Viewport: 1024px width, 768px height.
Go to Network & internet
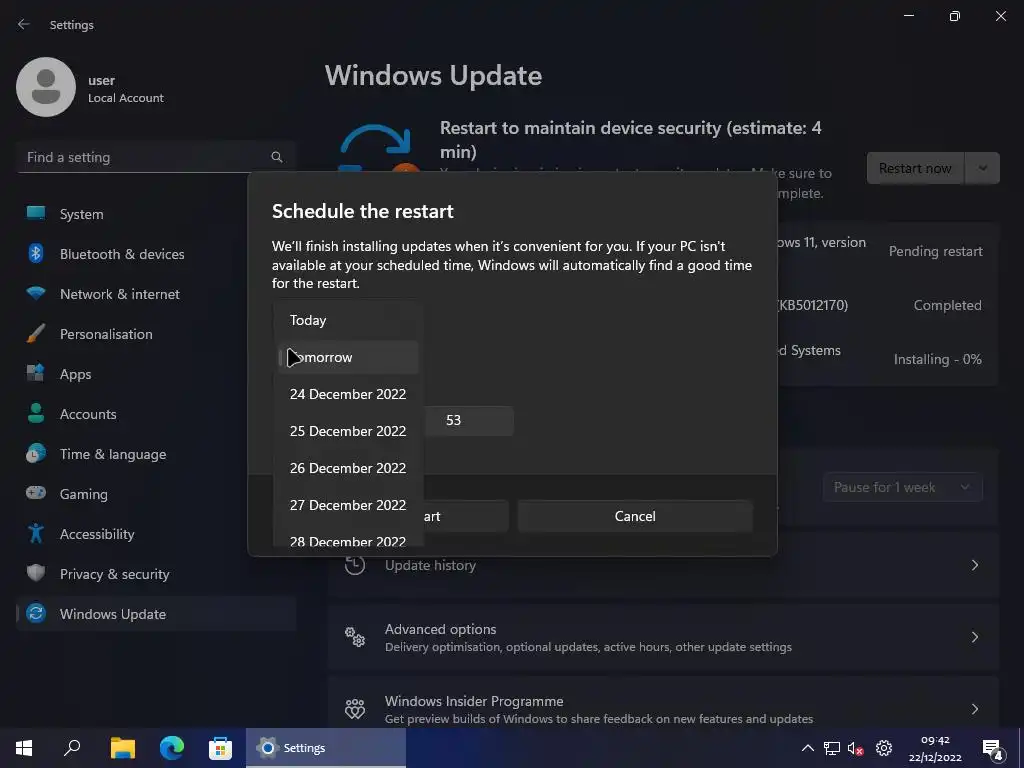click(x=156, y=294)
